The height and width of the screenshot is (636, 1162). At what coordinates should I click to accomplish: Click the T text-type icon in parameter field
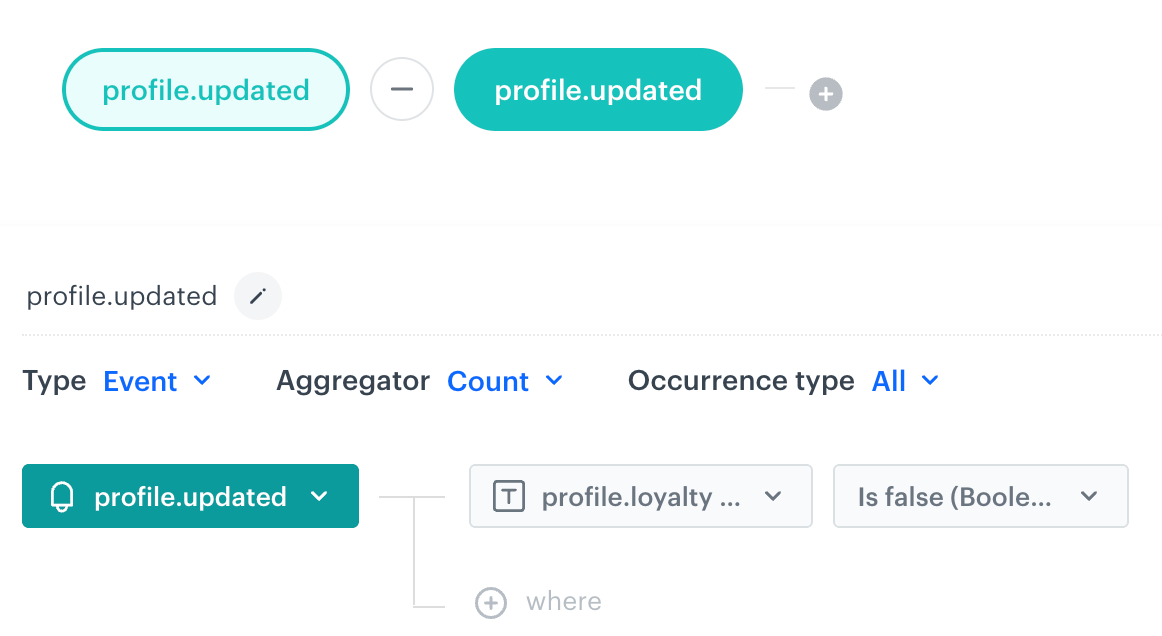coord(509,497)
